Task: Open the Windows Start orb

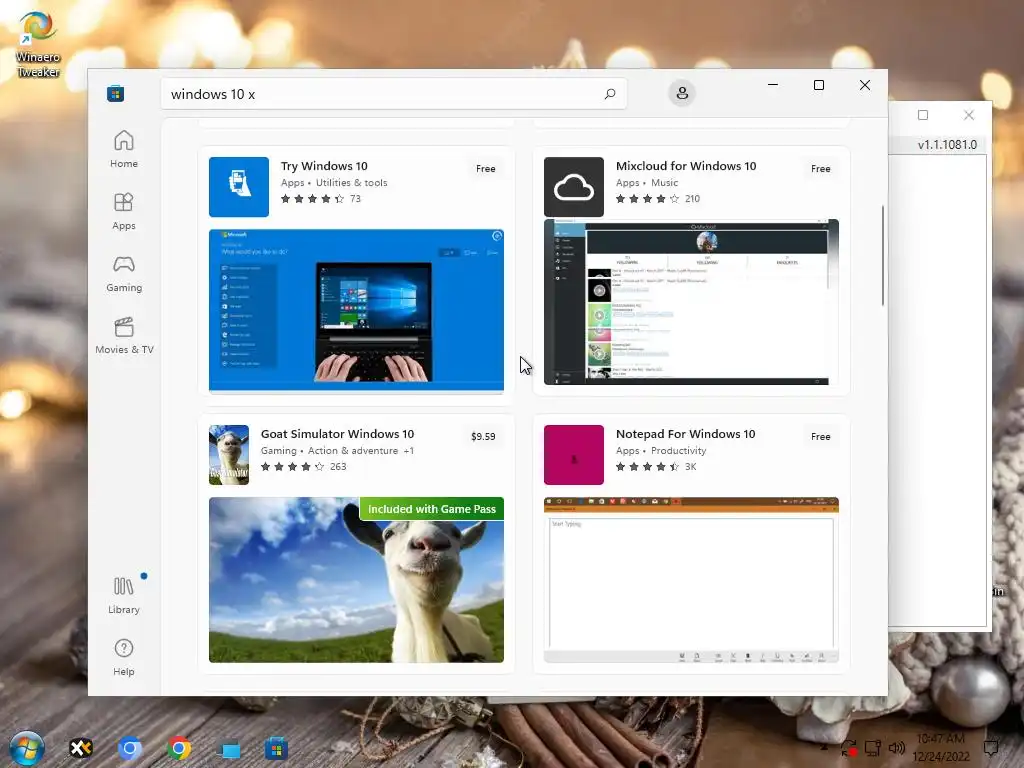Action: (x=27, y=748)
